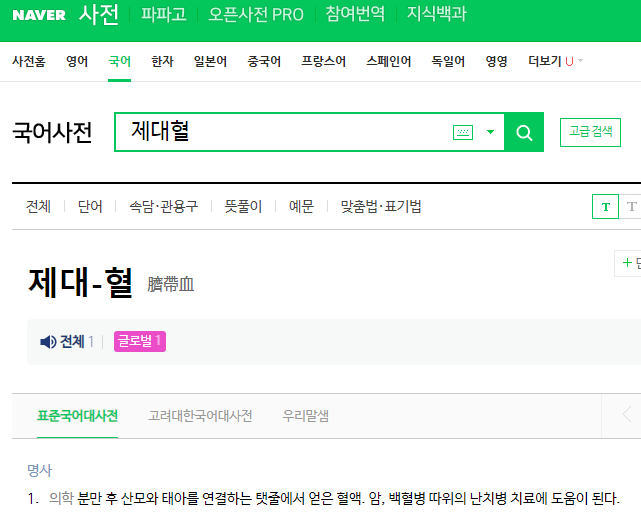Click the magnifier search button
This screenshot has height=523, width=641.
pos(524,132)
